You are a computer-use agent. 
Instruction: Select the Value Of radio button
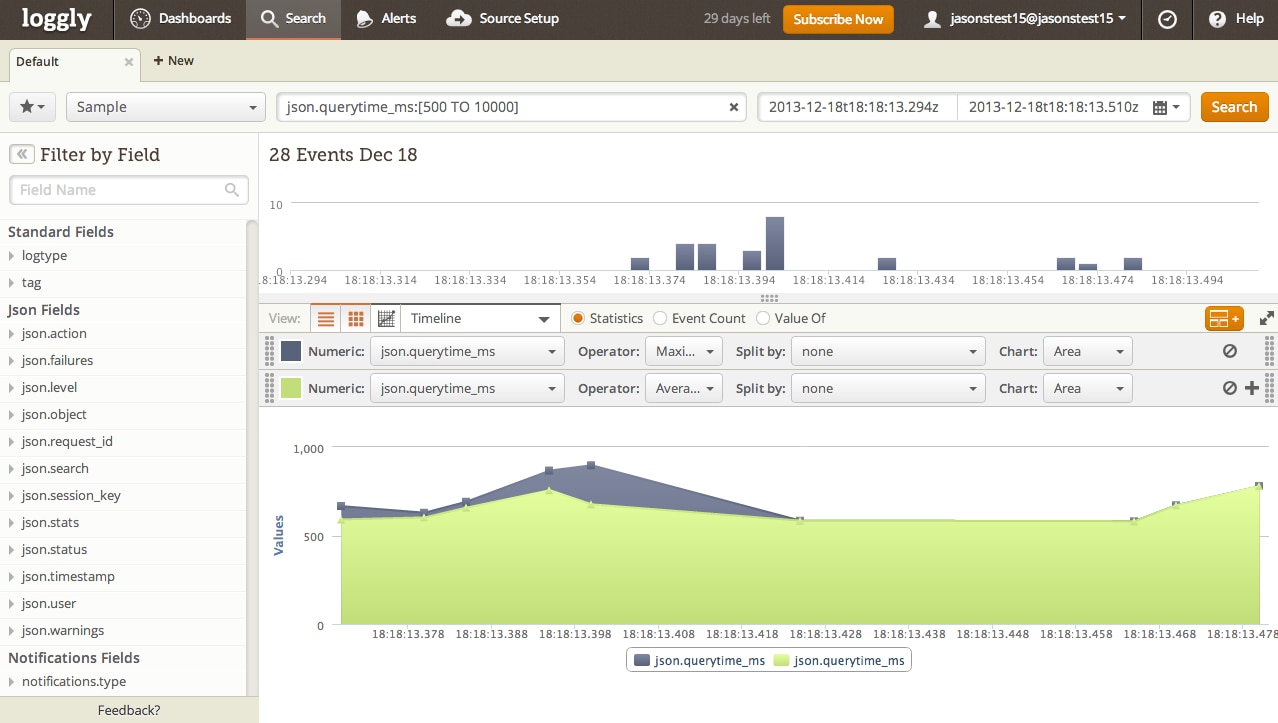[x=763, y=318]
